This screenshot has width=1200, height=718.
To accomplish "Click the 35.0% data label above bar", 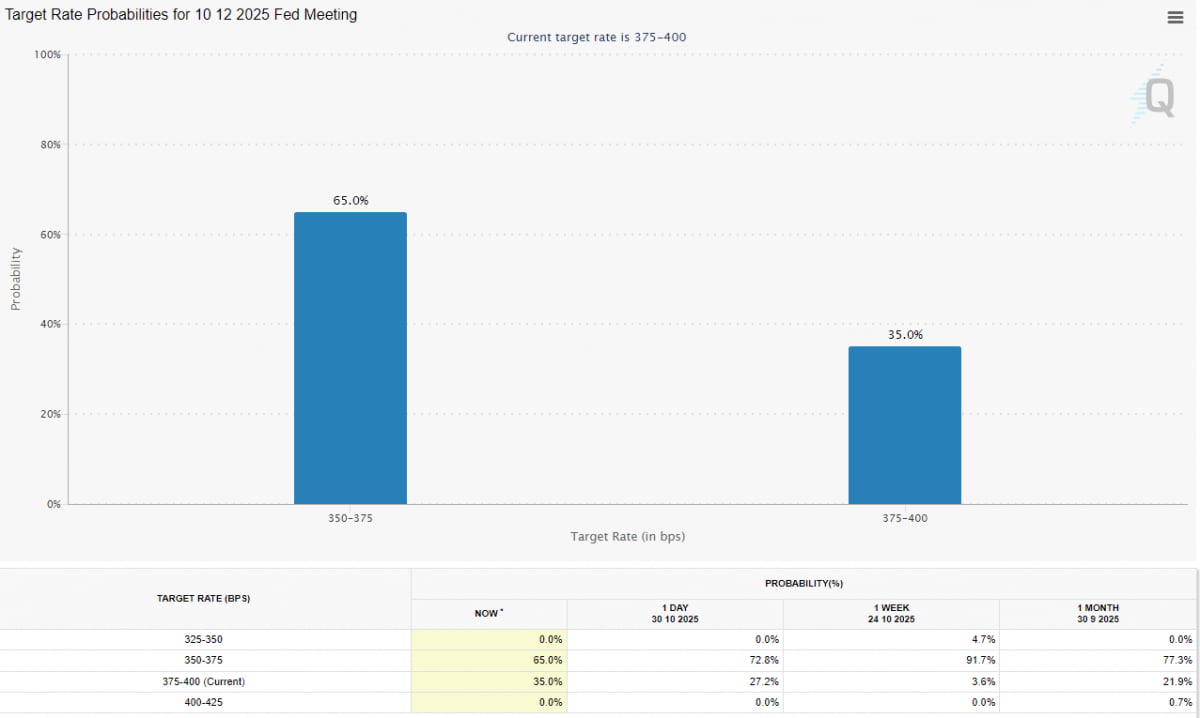I will click(x=904, y=335).
